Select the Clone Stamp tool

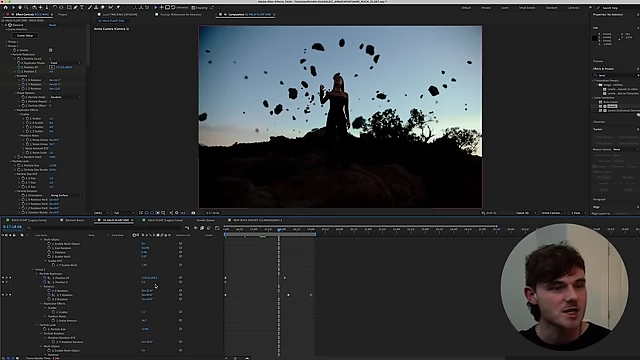point(96,7)
